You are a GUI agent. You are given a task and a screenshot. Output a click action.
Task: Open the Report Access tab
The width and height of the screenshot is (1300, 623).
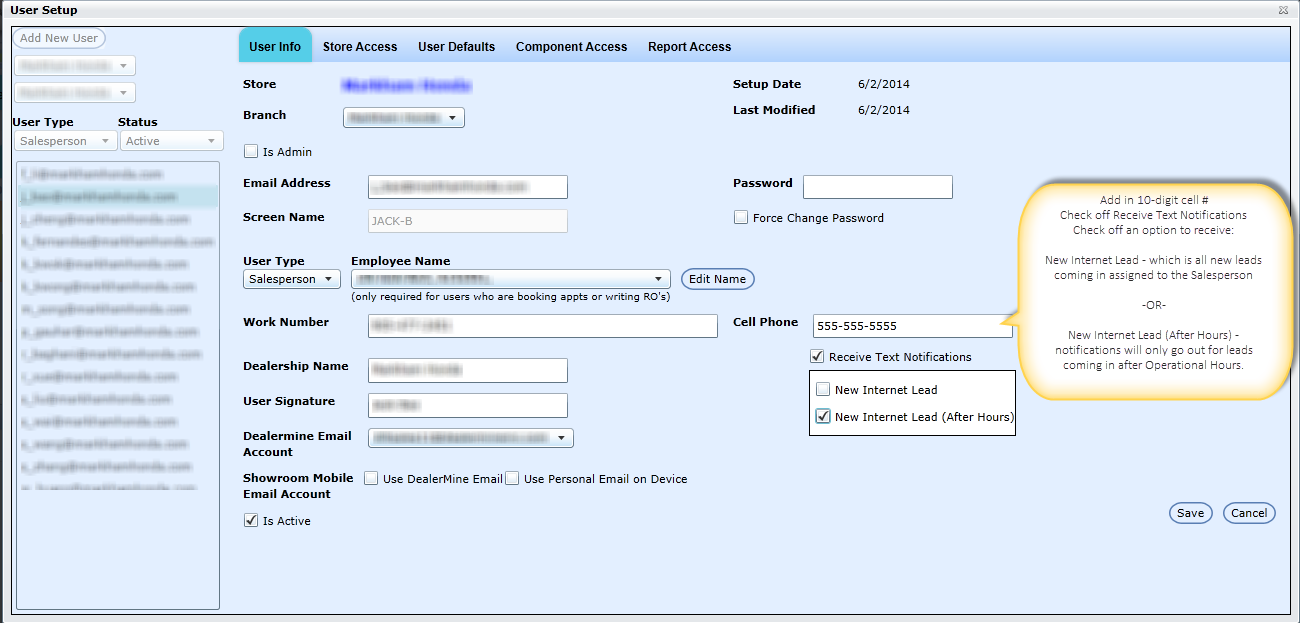689,47
